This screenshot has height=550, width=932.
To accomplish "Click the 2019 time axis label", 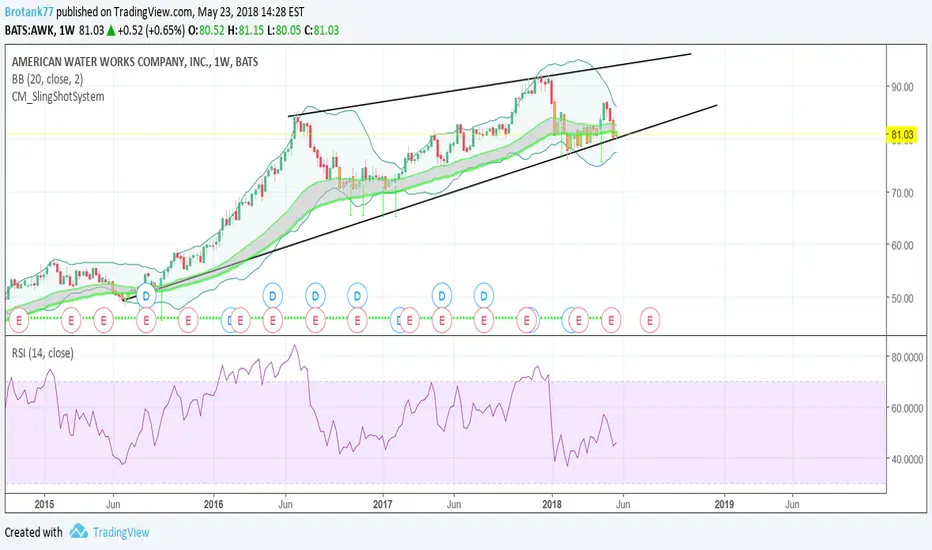I will [724, 504].
